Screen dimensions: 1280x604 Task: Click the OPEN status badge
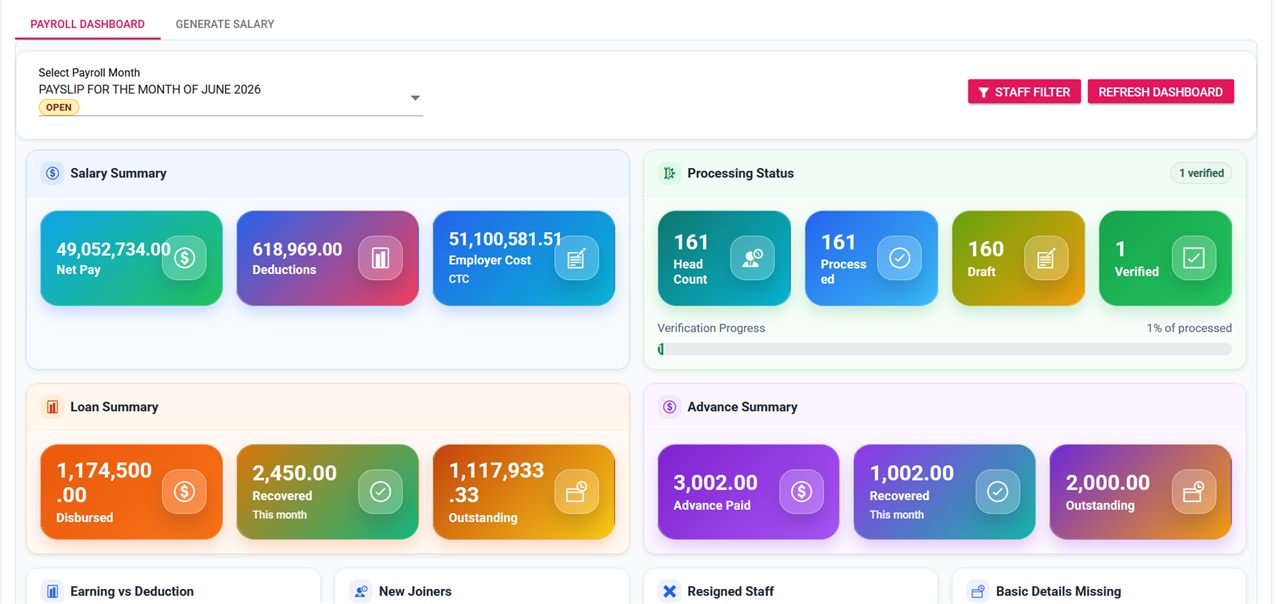pyautogui.click(x=59, y=108)
